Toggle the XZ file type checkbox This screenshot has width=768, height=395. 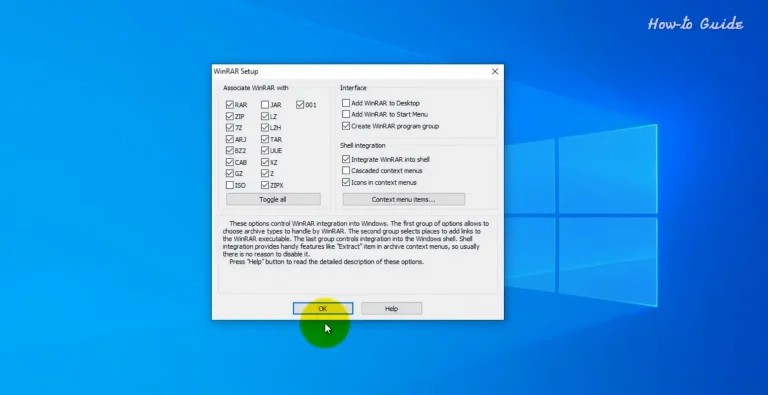[x=265, y=162]
